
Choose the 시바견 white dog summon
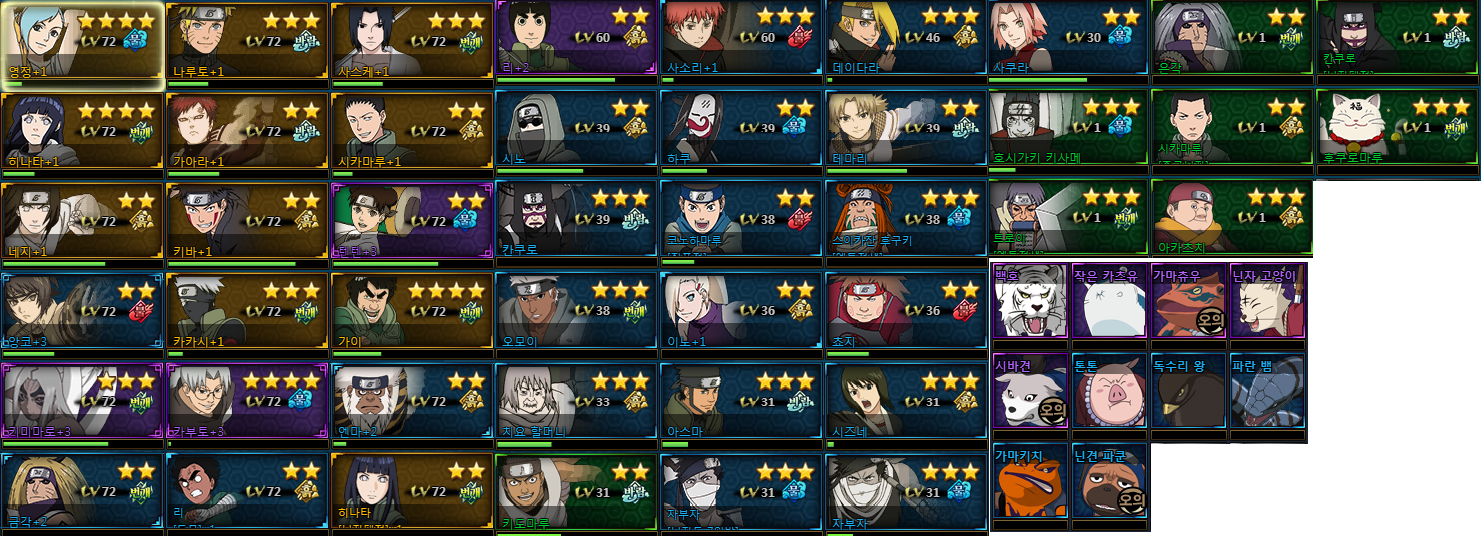pyautogui.click(x=1030, y=390)
